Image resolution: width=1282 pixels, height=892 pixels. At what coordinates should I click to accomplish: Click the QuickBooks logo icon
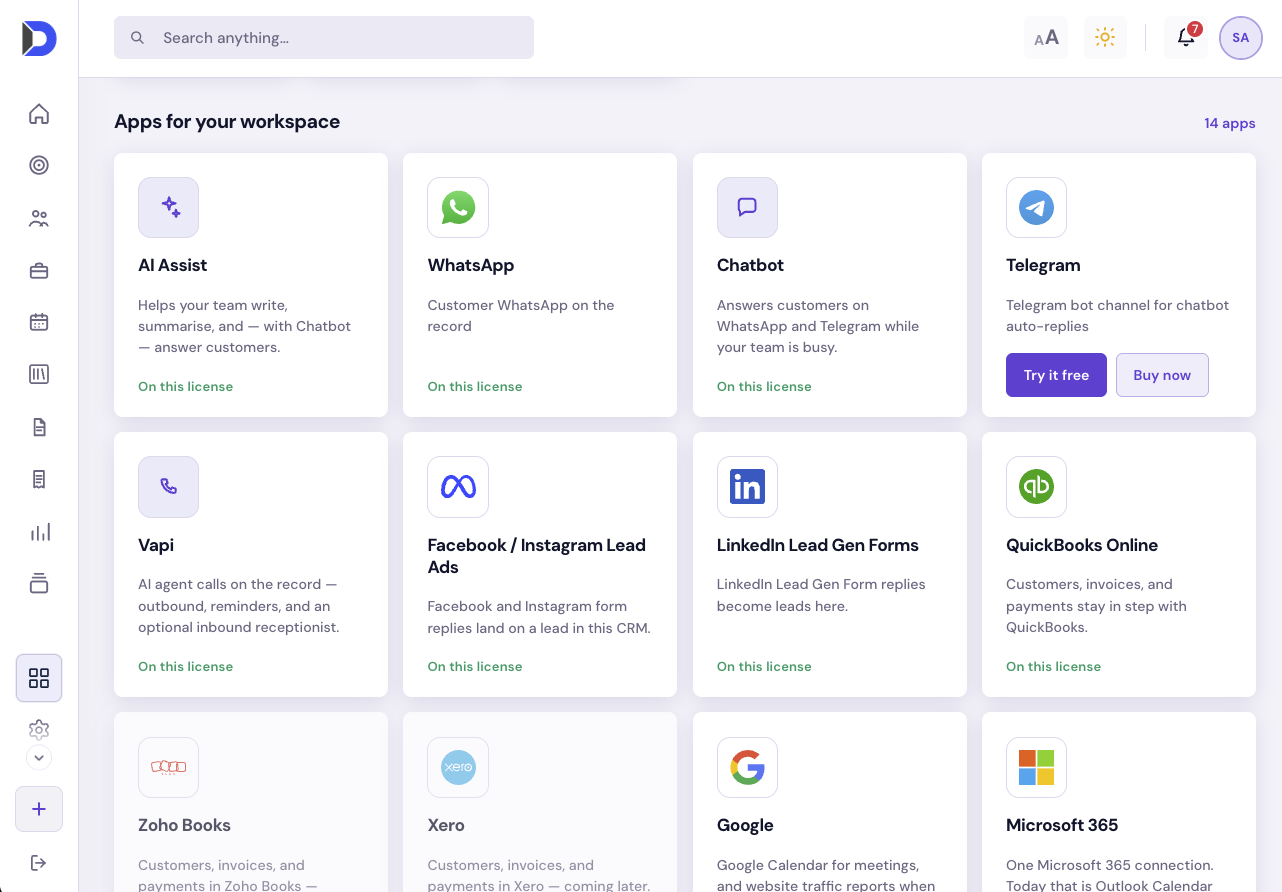point(1036,487)
